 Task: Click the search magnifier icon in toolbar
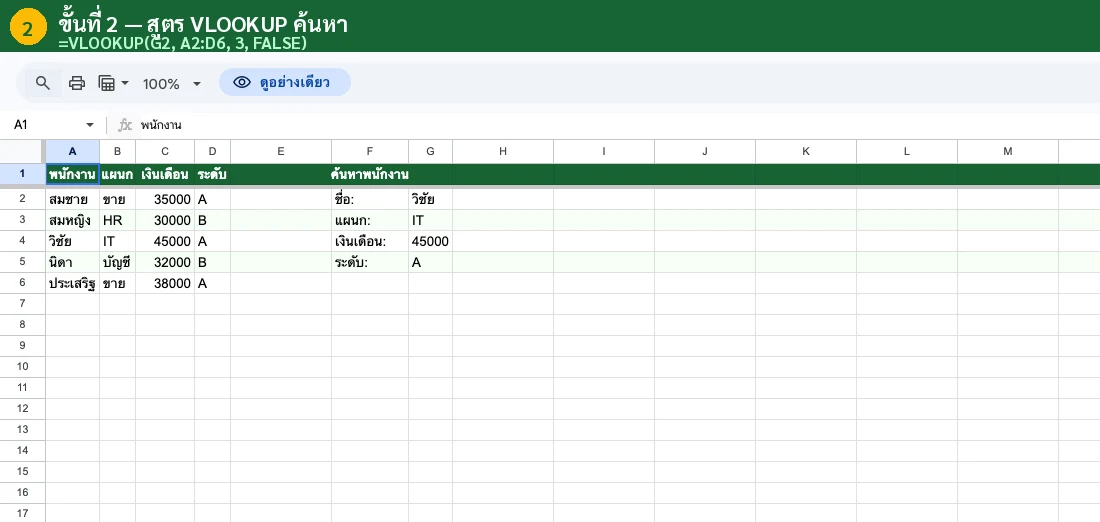coord(43,83)
